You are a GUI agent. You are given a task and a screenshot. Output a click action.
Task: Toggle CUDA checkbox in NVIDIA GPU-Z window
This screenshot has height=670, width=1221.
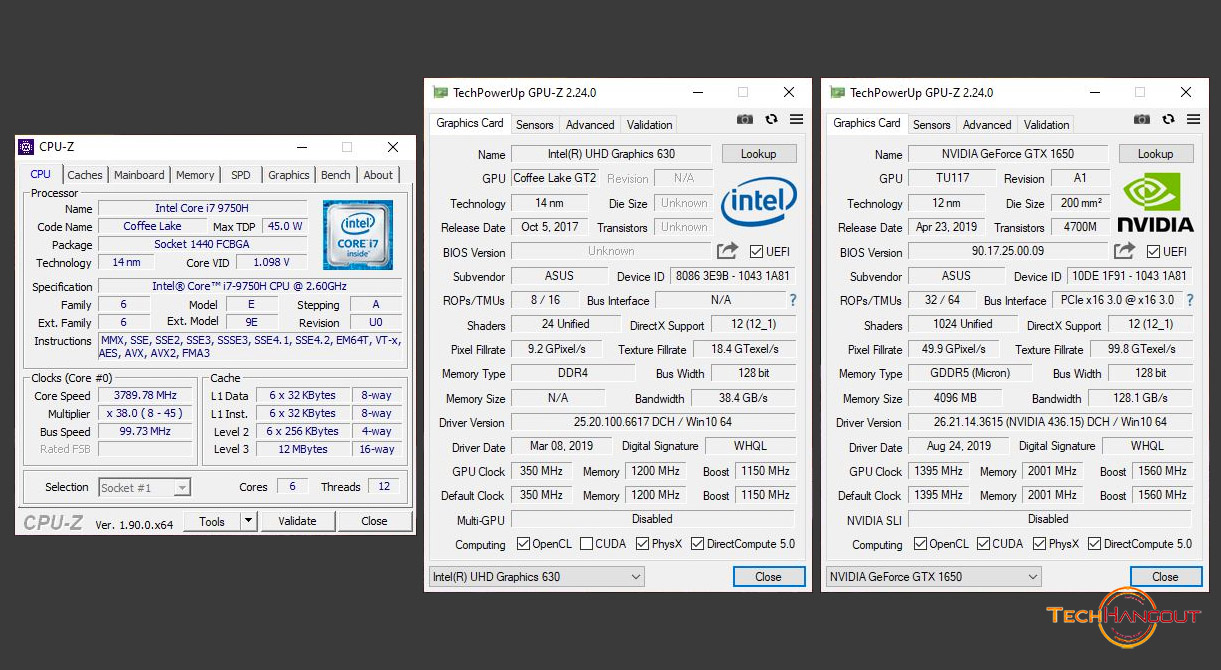pyautogui.click(x=984, y=544)
